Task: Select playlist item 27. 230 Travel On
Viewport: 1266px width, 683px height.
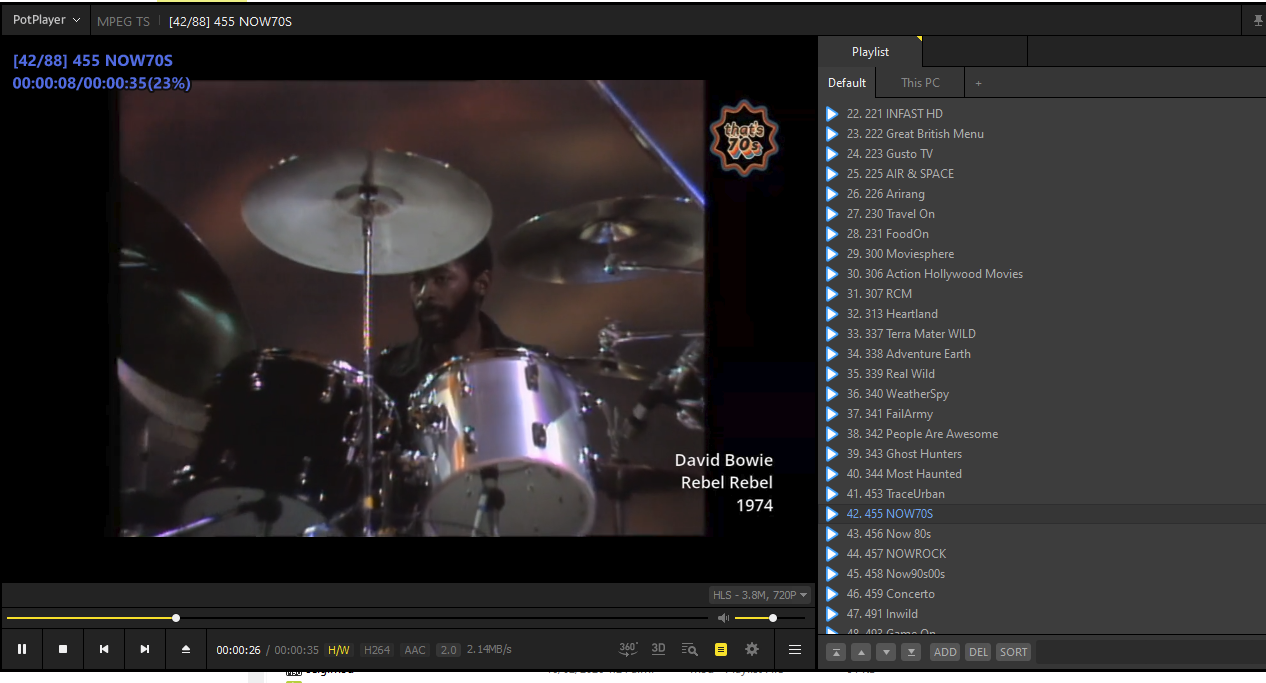Action: point(1043,214)
